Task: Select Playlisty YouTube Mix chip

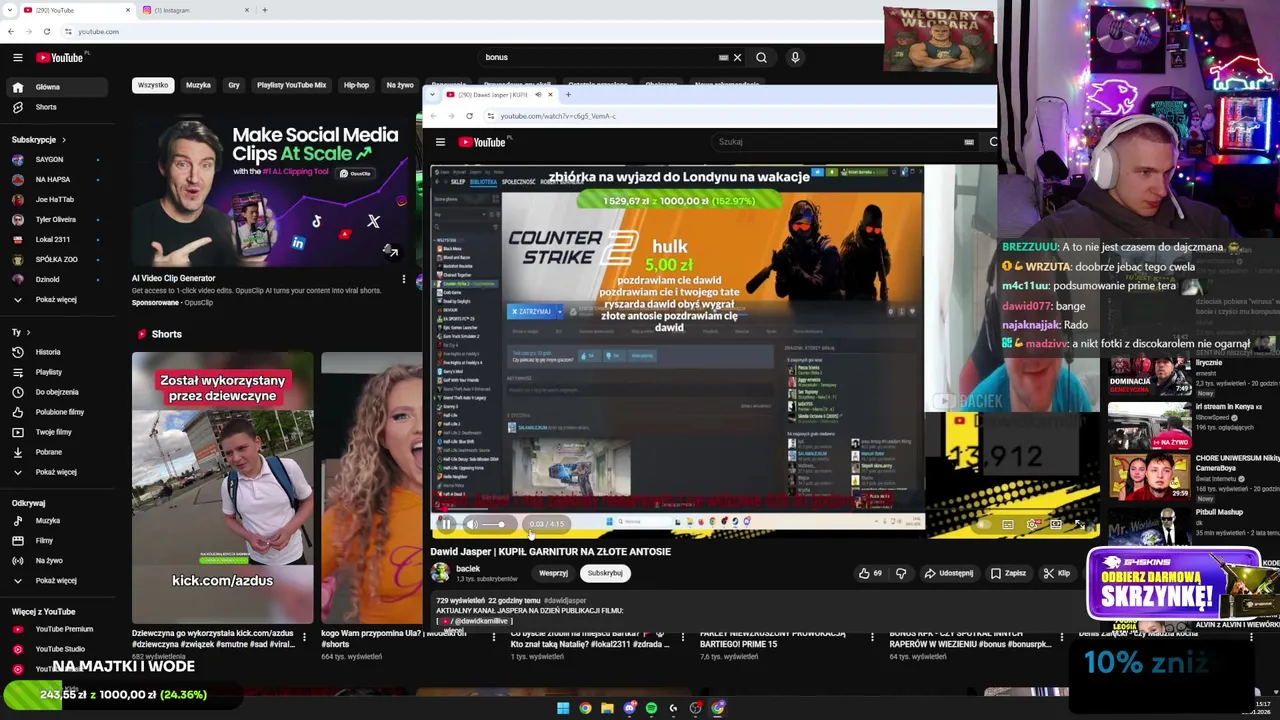Action: pyautogui.click(x=291, y=86)
